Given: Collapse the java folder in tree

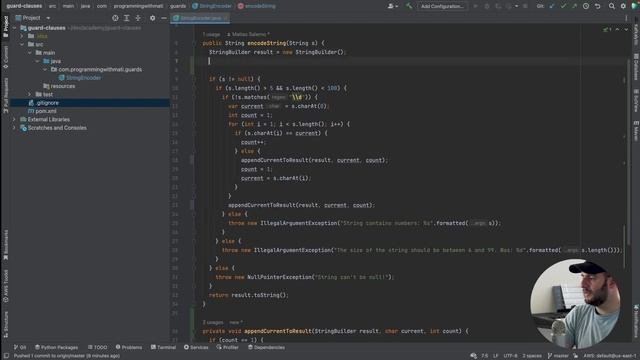Looking at the screenshot, I should 38,61.
